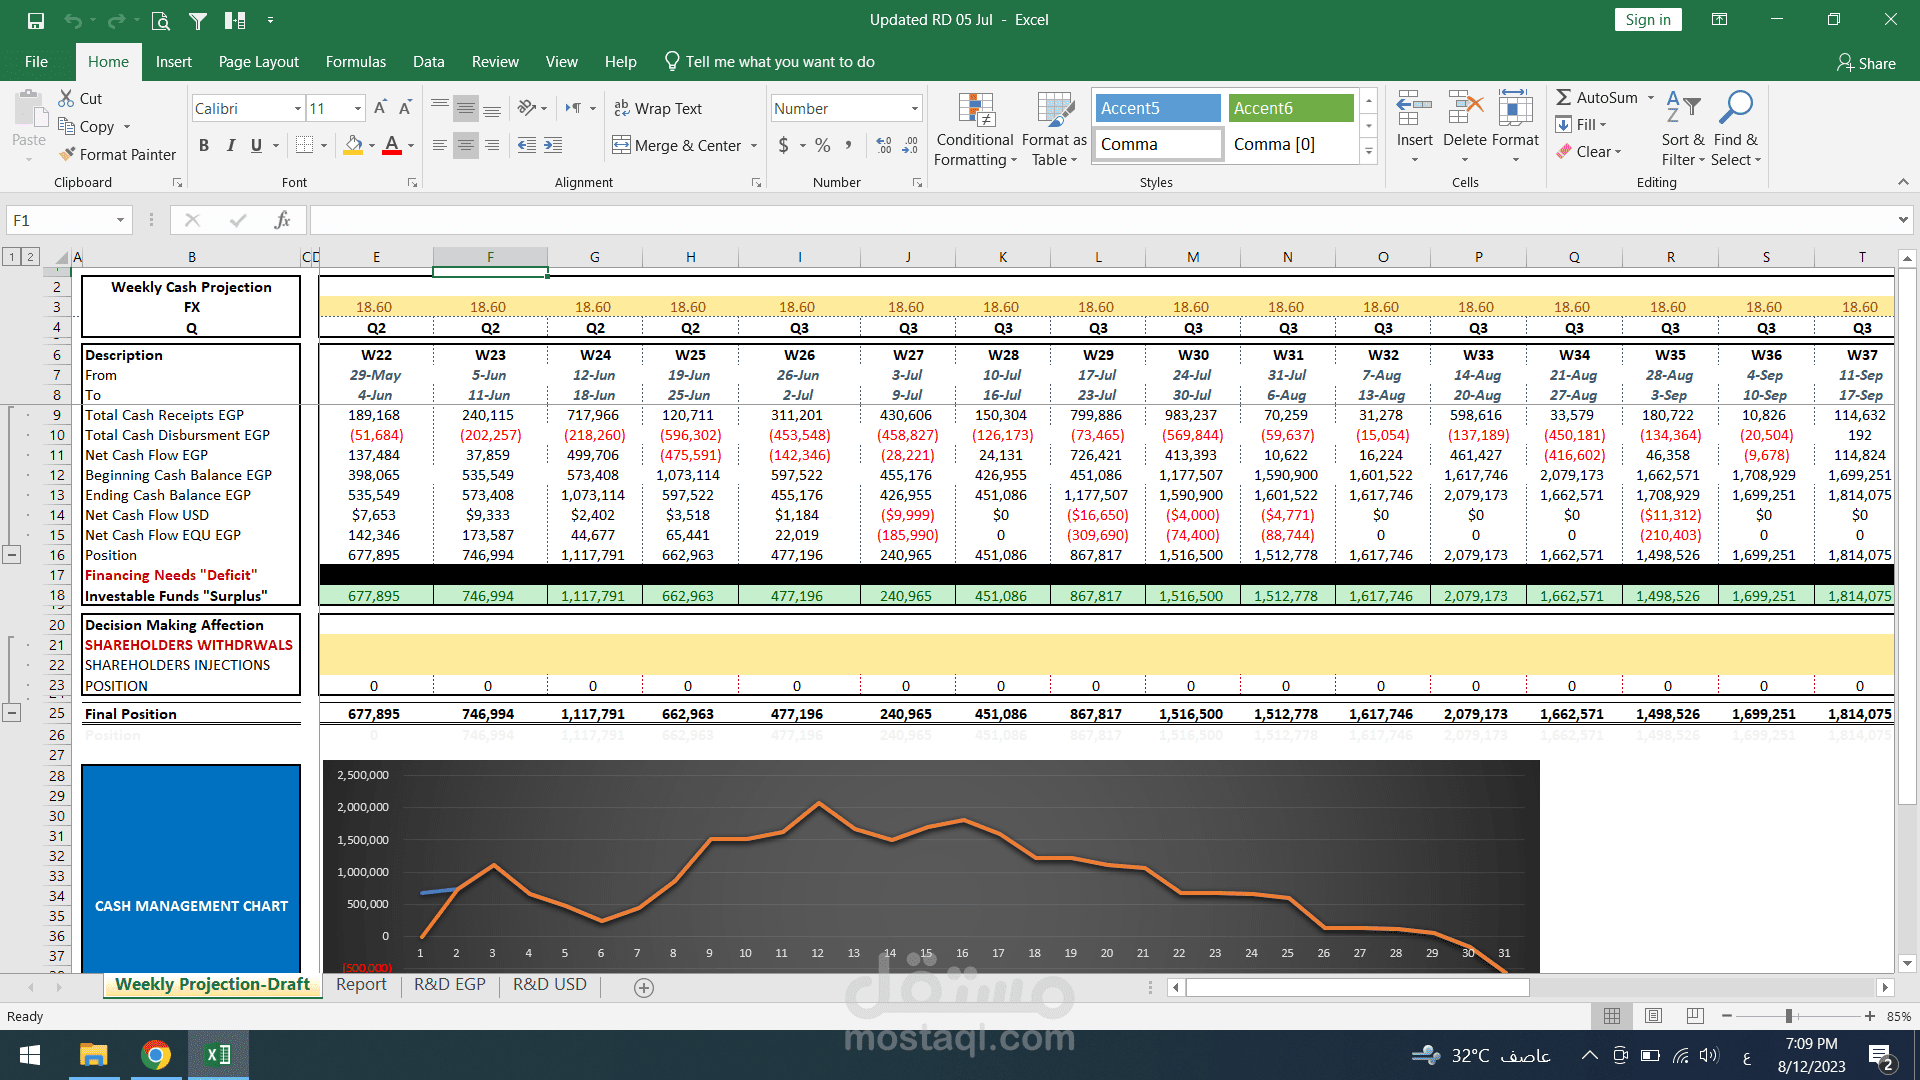The height and width of the screenshot is (1080, 1920).
Task: Open the Data ribbon tab
Action: [x=428, y=62]
